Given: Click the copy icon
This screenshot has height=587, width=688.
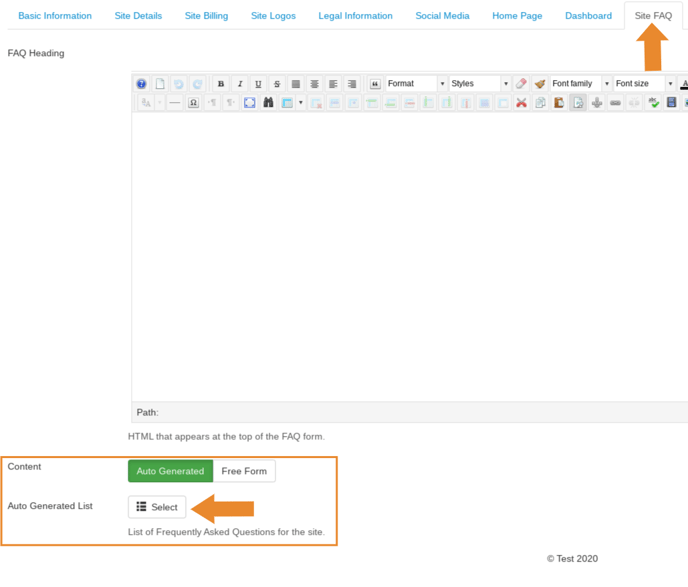Looking at the screenshot, I should 541,103.
